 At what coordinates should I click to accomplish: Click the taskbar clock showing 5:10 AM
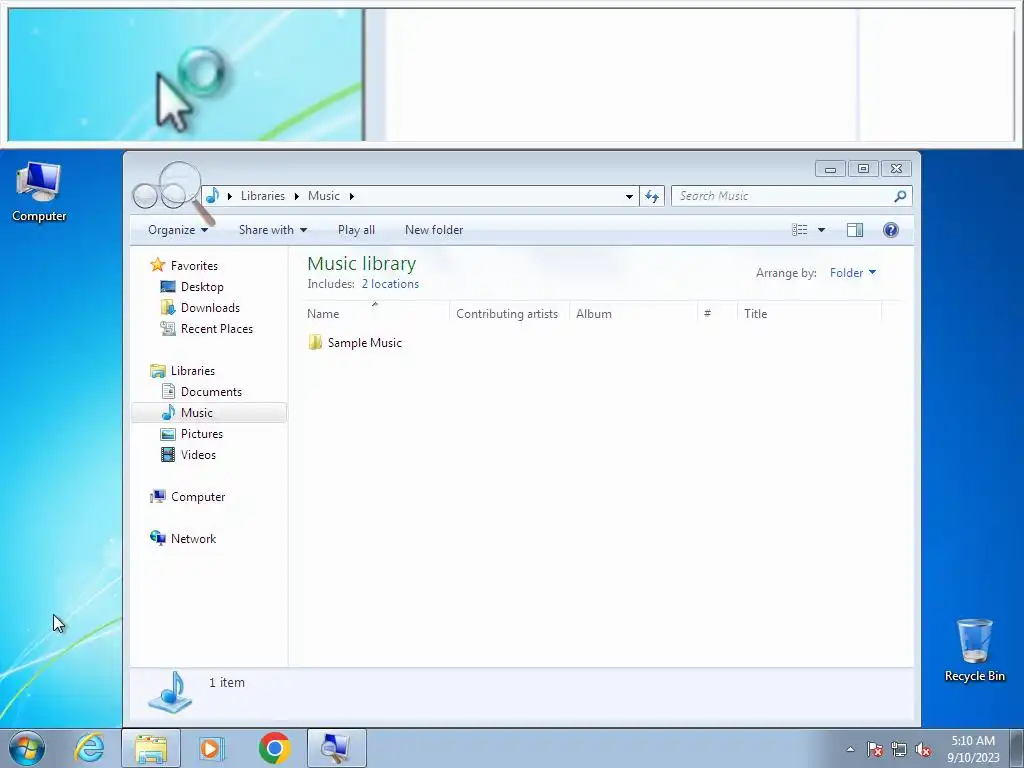click(x=973, y=749)
